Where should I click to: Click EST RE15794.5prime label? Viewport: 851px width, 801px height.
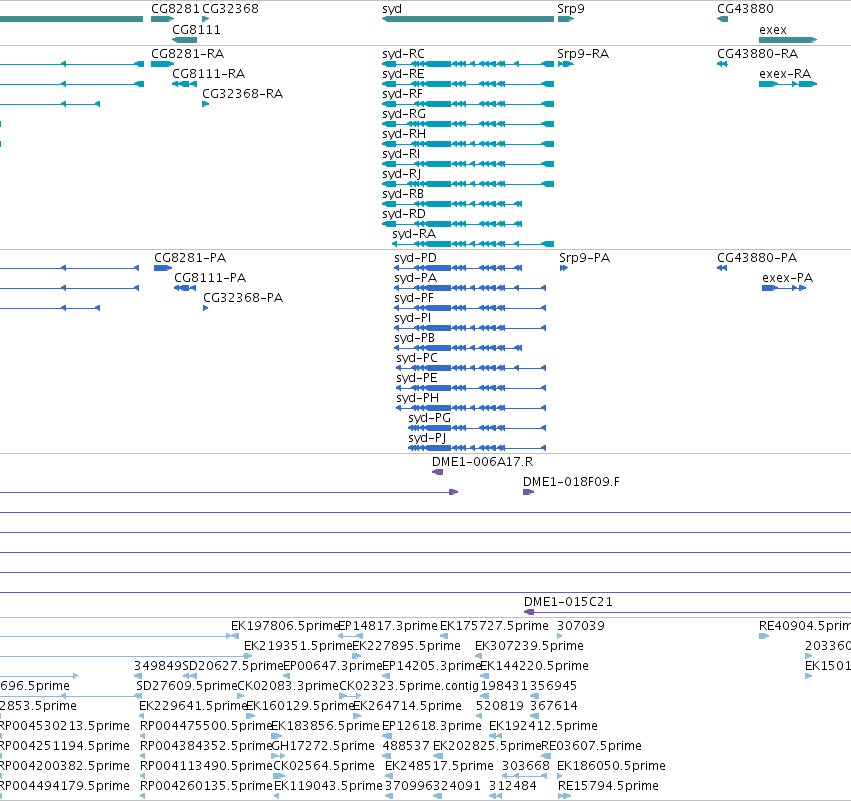(608, 786)
